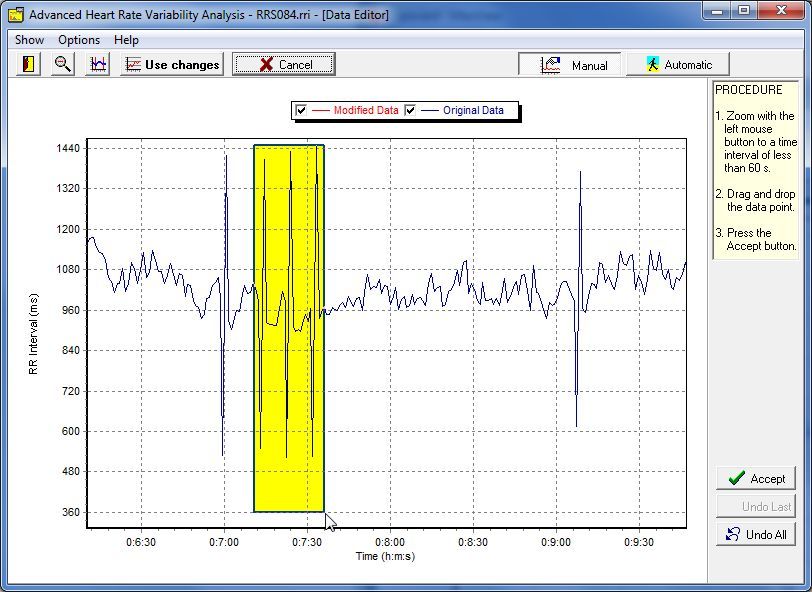Maximize the Data Editor window
The height and width of the screenshot is (592, 812).
[744, 12]
